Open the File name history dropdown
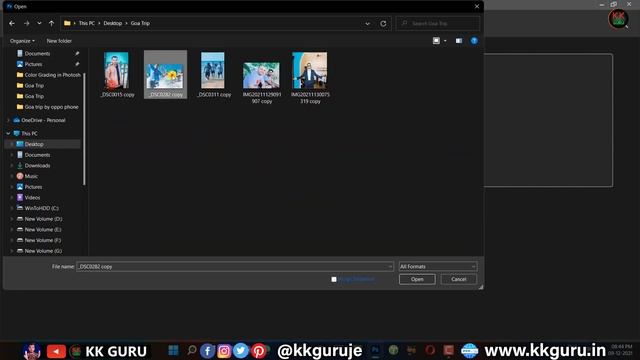 390,267
